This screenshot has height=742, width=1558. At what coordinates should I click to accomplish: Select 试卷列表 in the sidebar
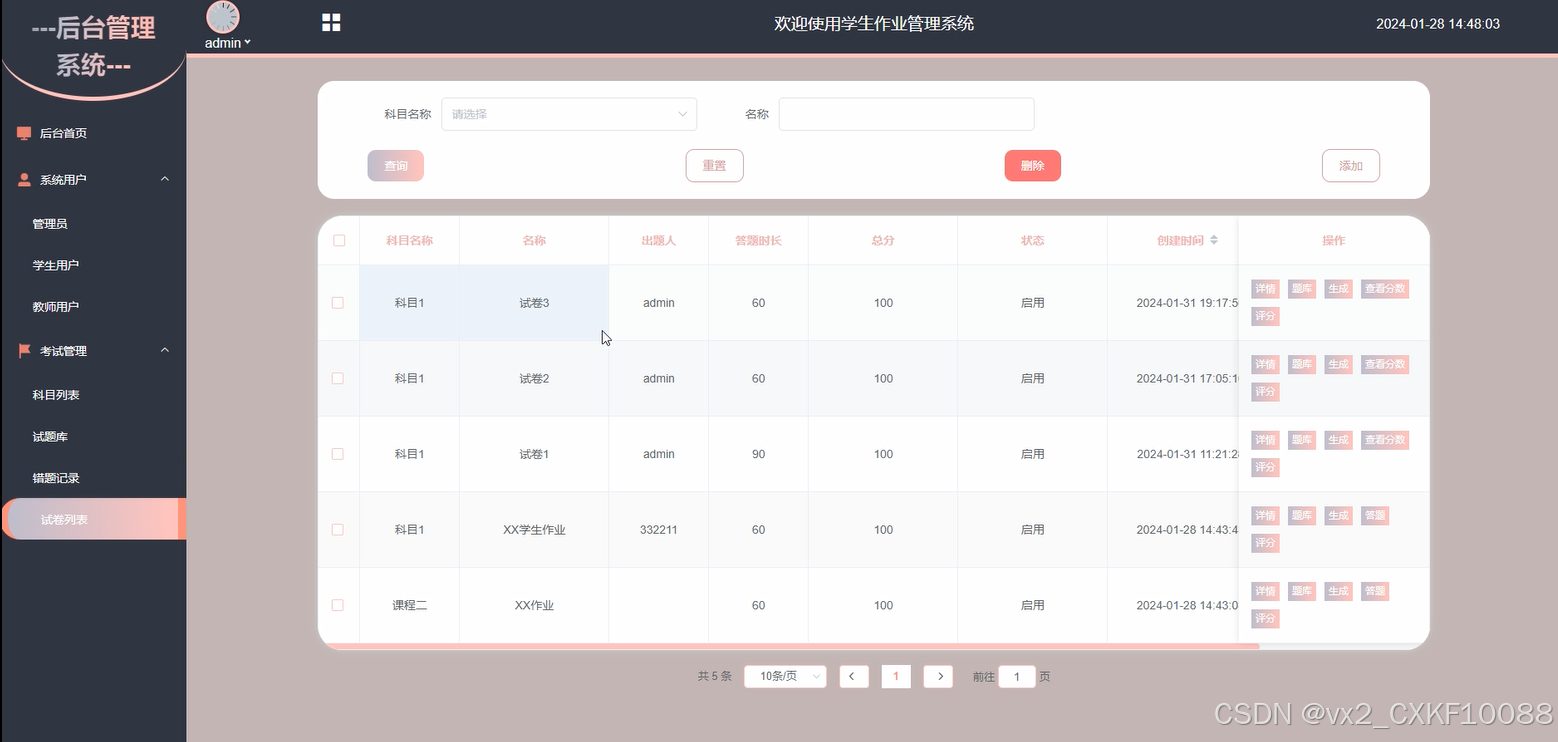(x=93, y=519)
